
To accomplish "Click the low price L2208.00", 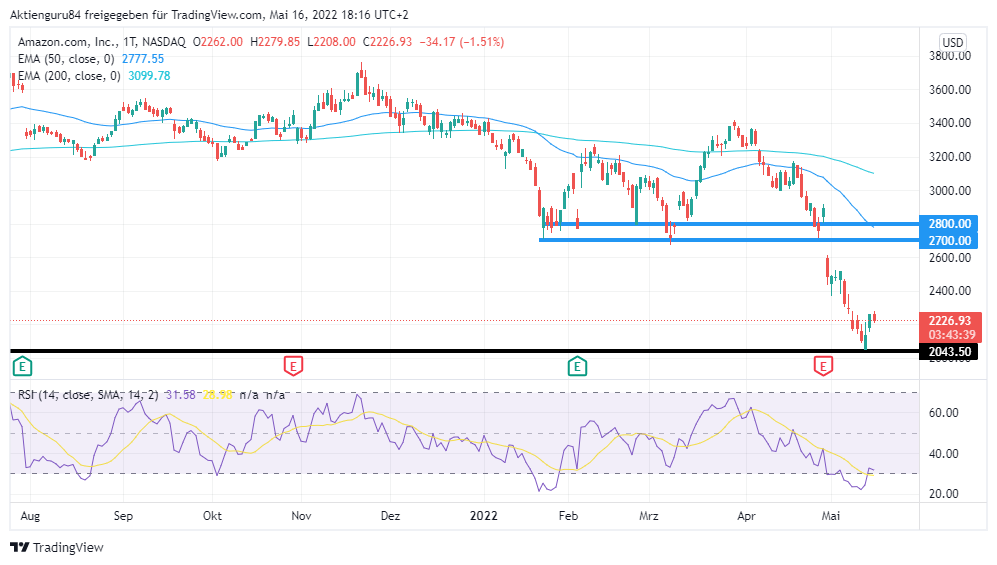I will point(331,42).
